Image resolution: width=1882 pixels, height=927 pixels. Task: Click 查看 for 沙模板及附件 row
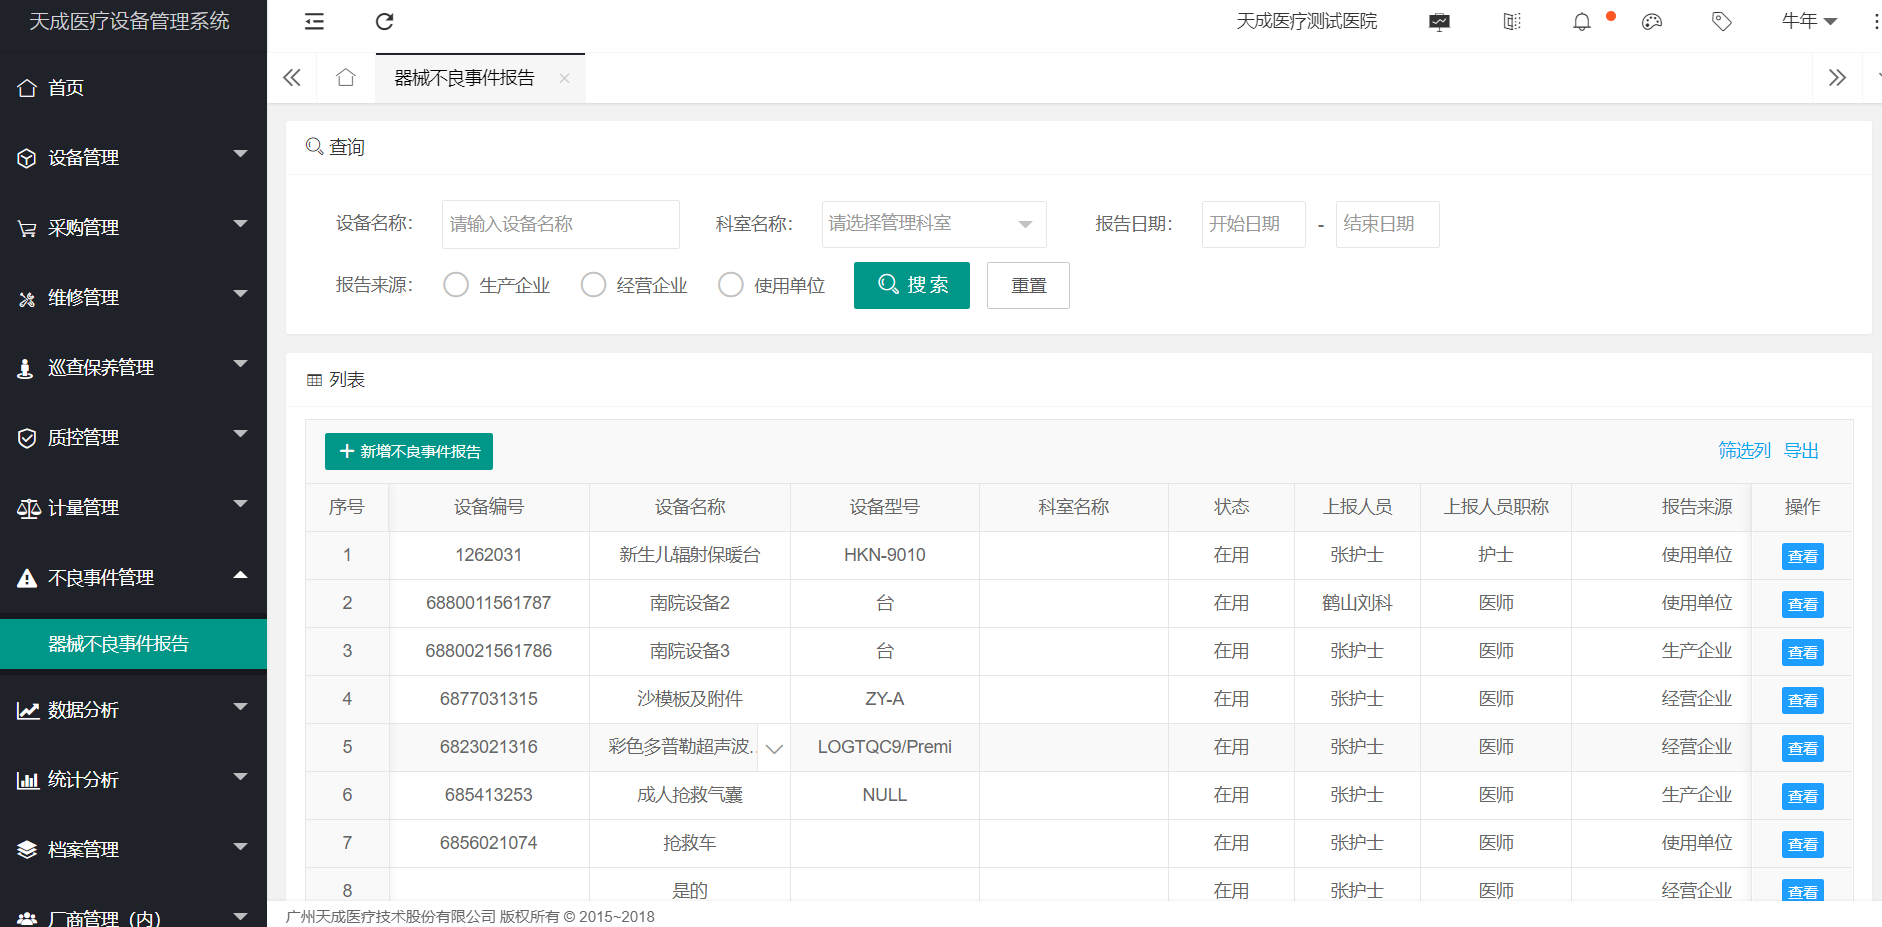(x=1803, y=700)
